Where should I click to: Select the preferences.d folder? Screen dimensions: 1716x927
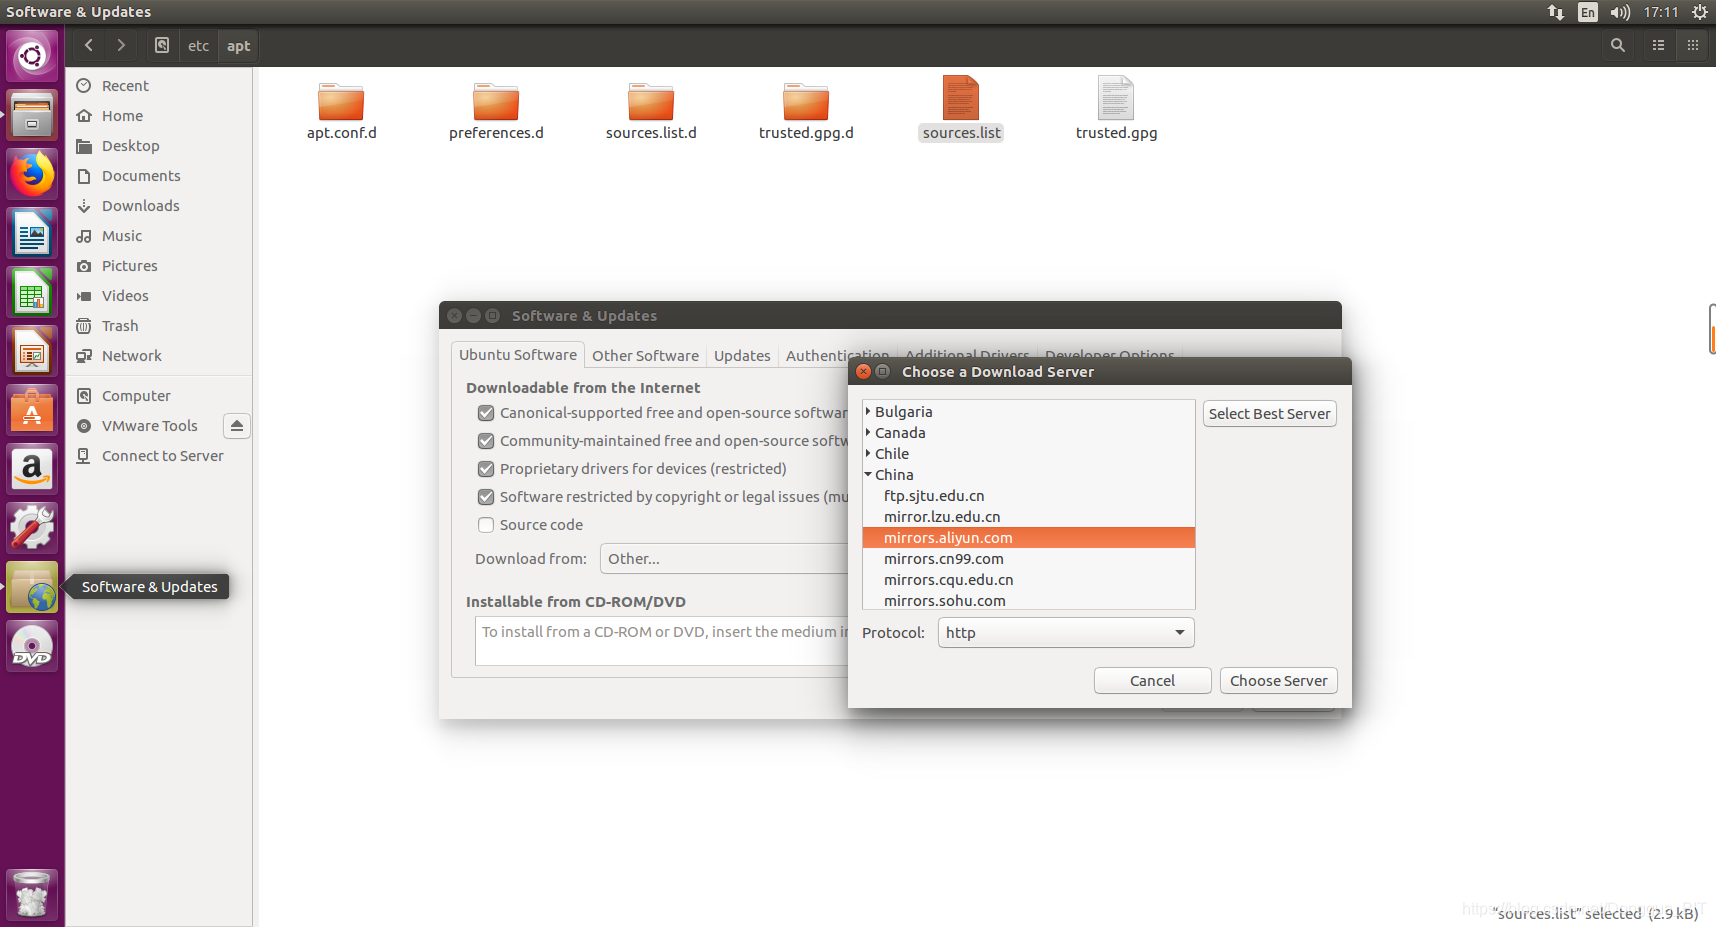coord(496,111)
